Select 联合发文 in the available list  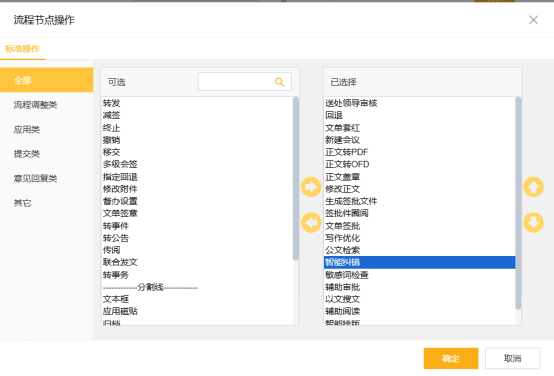[197, 262]
